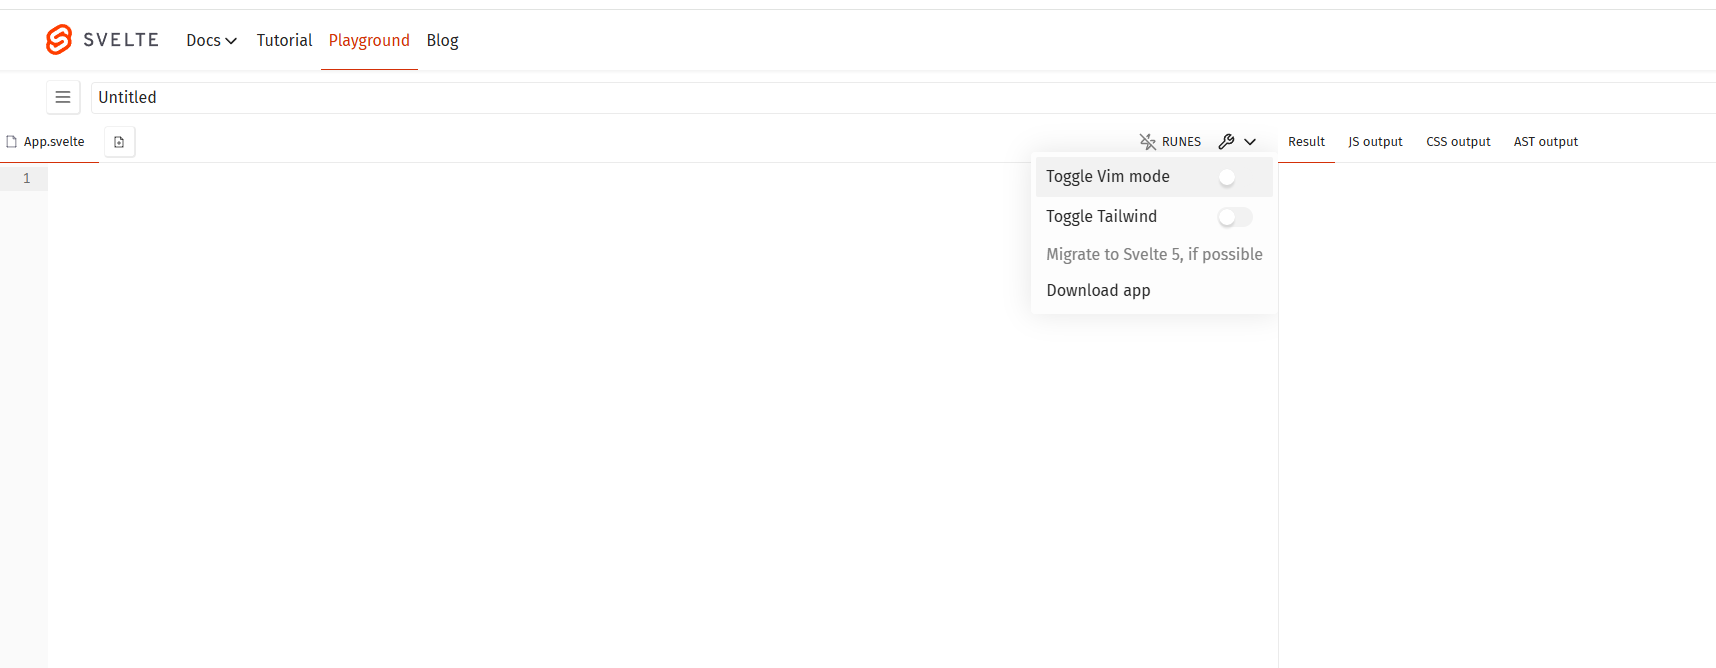1716x668 pixels.
Task: Switch to the JS output tab
Action: point(1375,142)
